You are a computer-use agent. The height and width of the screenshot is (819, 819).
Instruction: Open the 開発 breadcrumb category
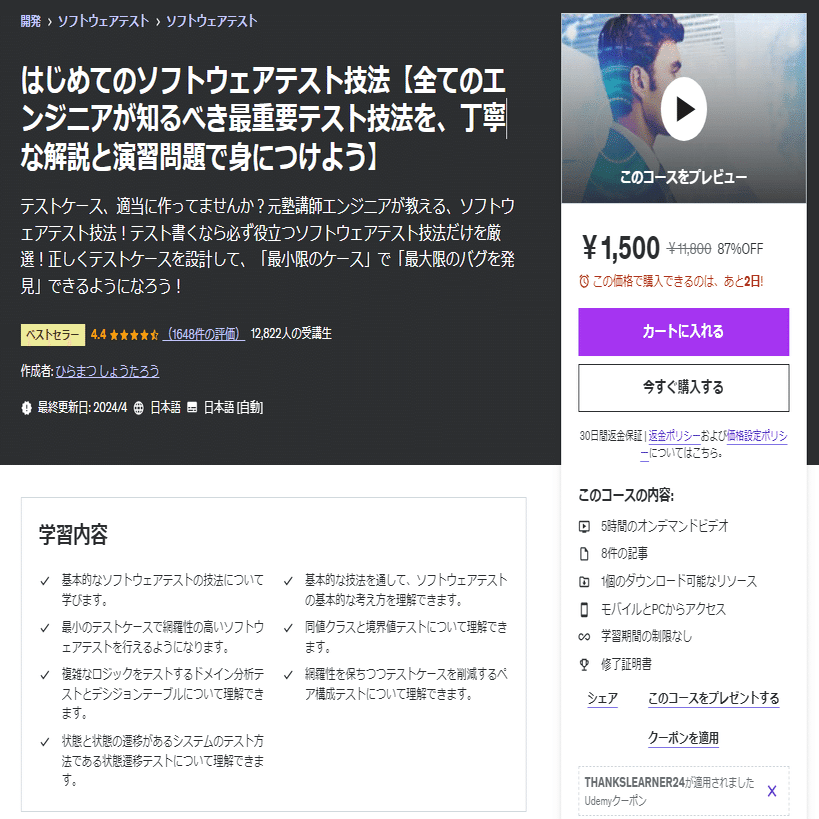(30, 21)
